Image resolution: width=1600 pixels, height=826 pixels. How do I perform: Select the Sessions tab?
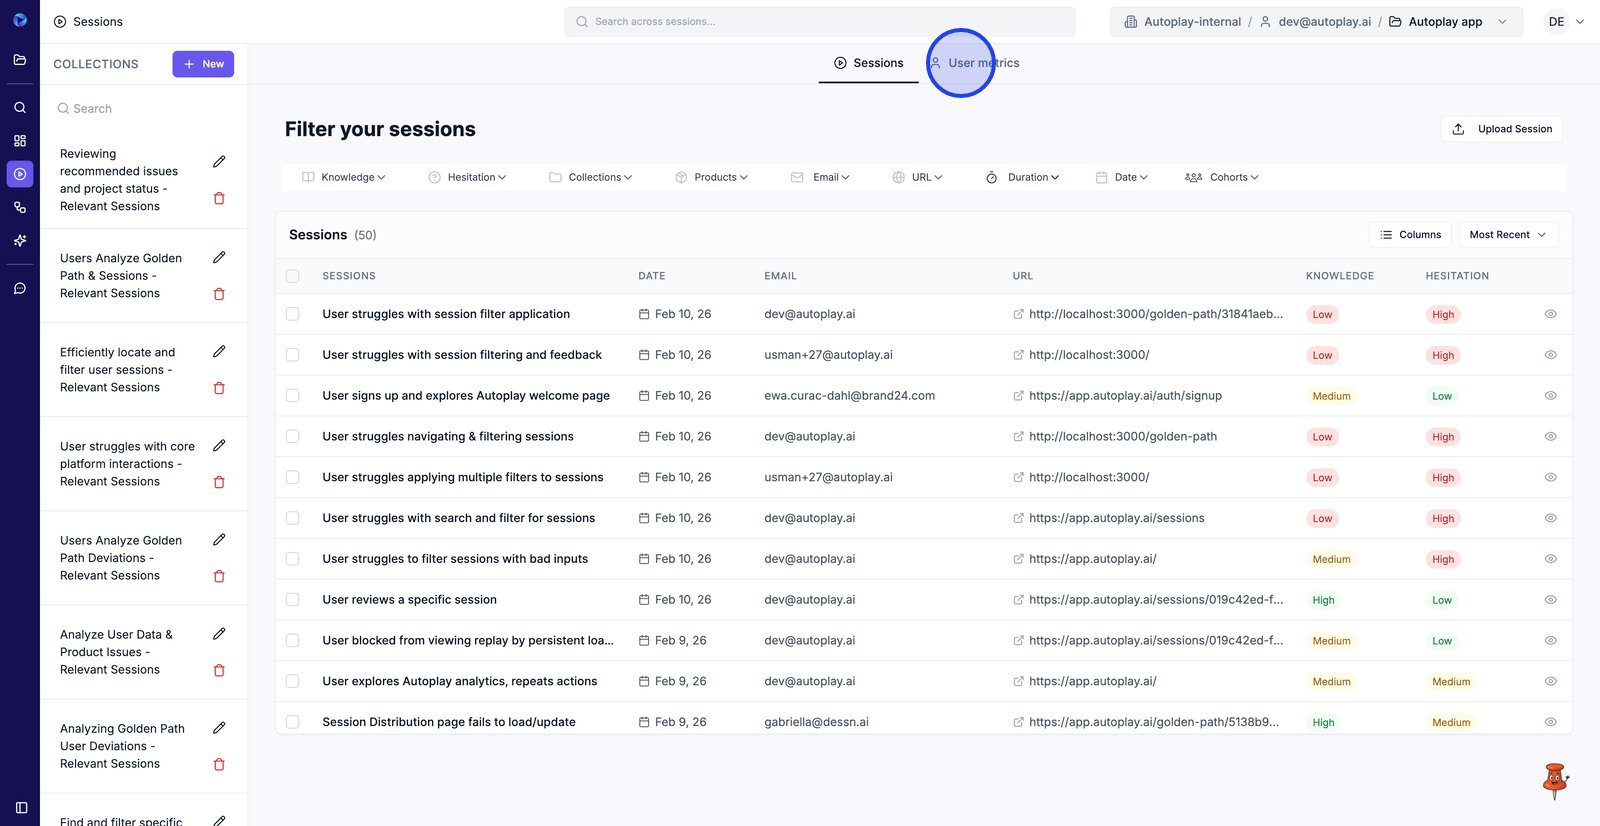(868, 63)
